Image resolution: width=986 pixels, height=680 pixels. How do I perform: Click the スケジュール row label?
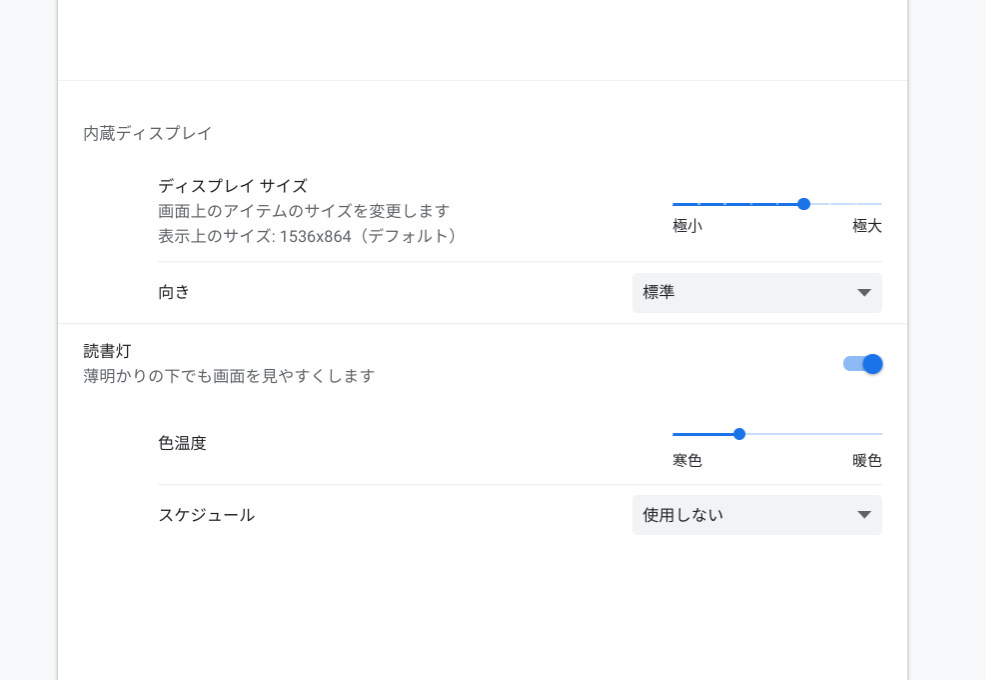coord(205,515)
